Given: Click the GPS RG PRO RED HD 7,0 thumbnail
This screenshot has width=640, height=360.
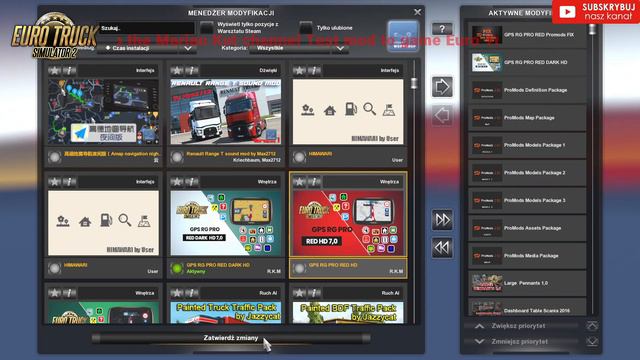Looking at the screenshot, I should pyautogui.click(x=348, y=223).
